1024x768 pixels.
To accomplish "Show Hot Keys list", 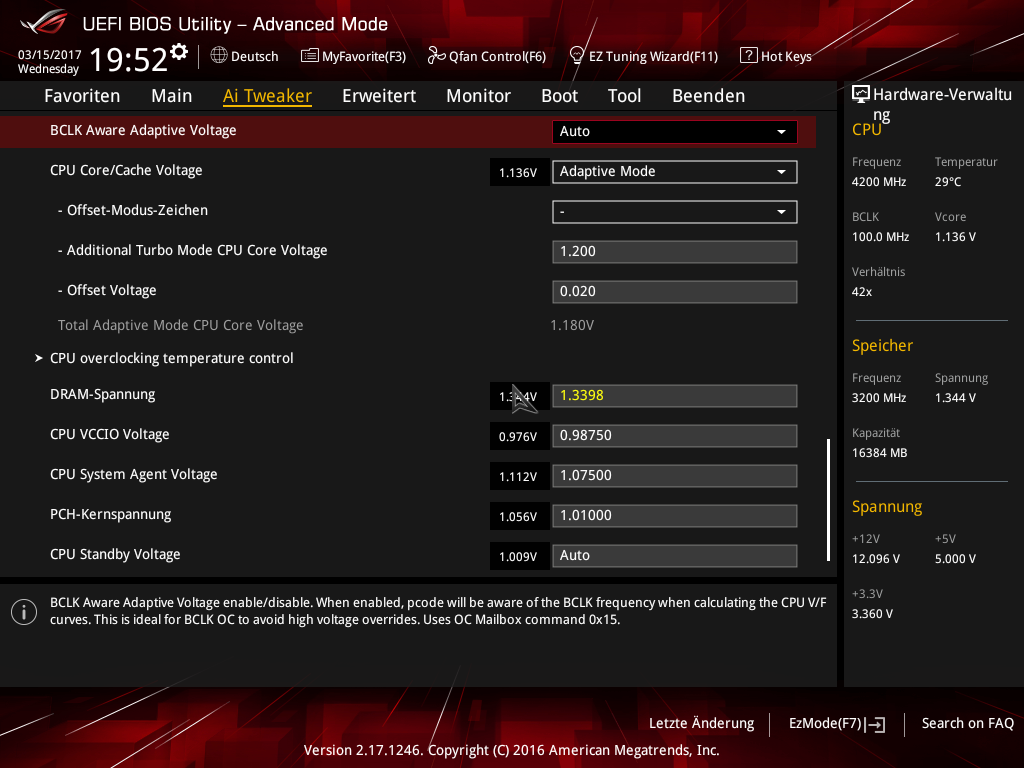I will pyautogui.click(x=776, y=56).
